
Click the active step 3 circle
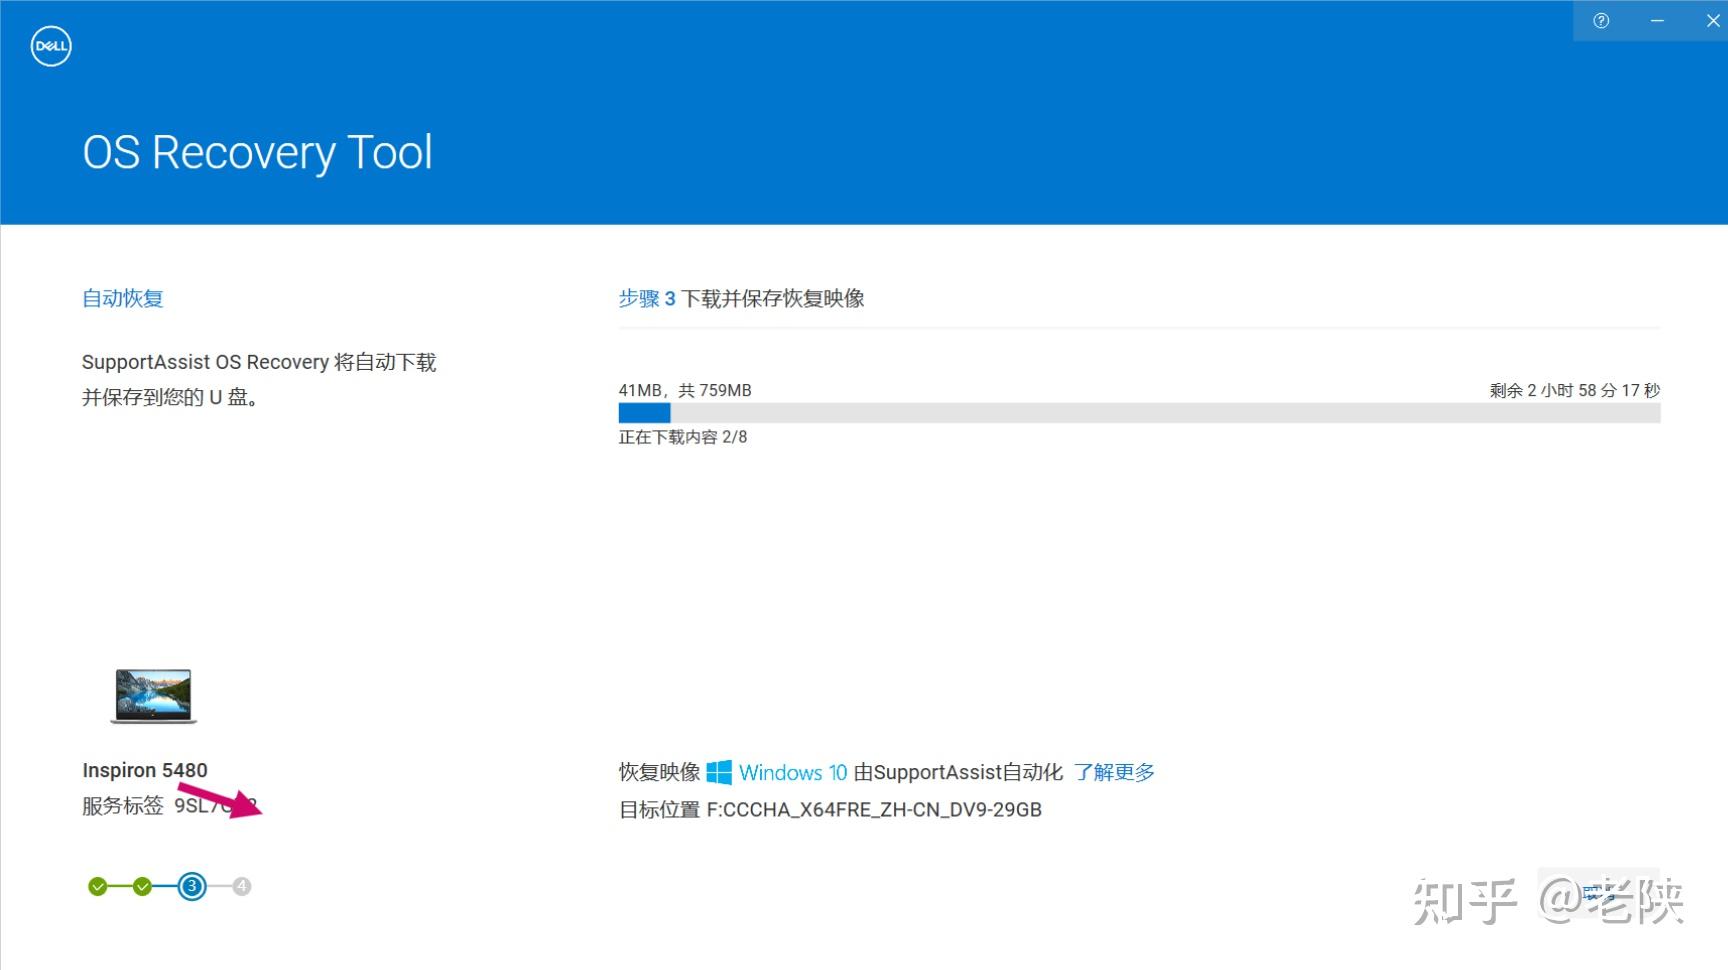(192, 887)
